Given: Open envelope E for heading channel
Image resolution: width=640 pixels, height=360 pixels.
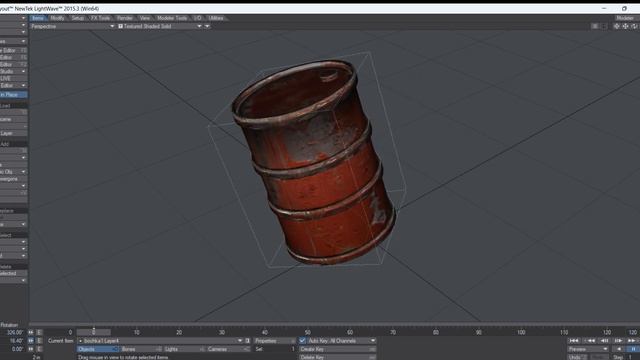Looking at the screenshot, I should pyautogui.click(x=39, y=333).
